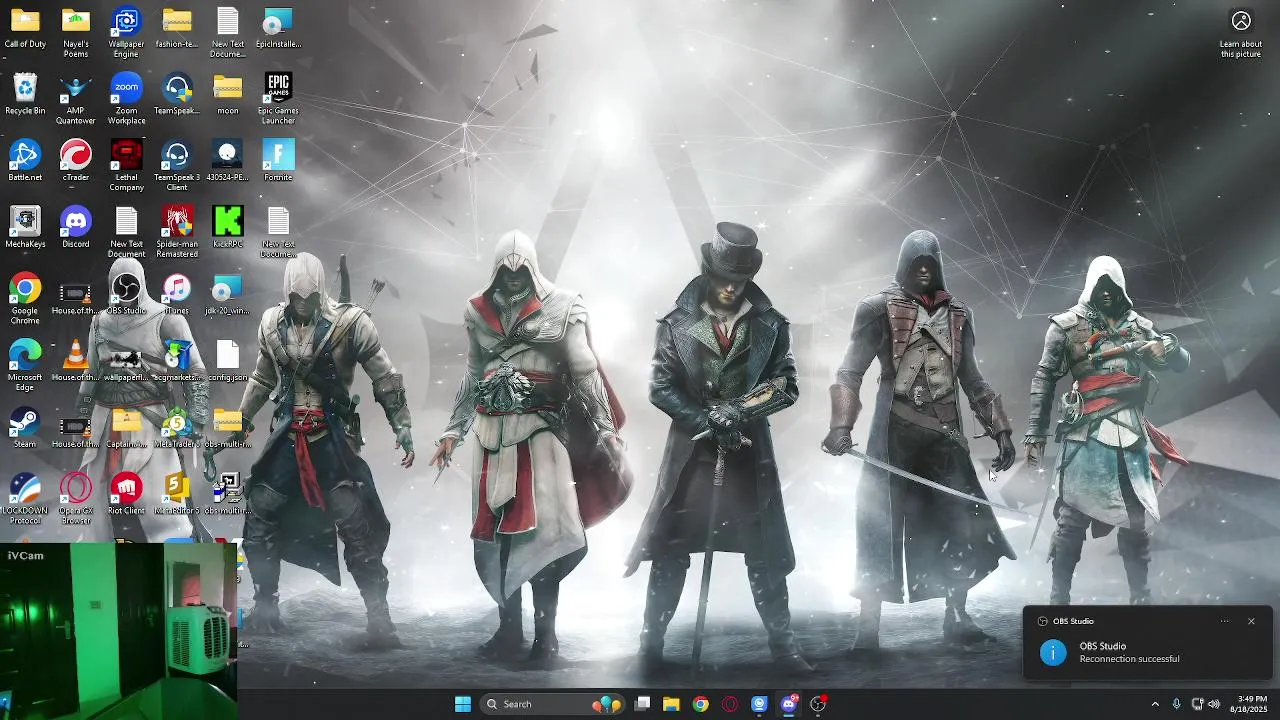
Task: Select the jdk-20_win... installer icon
Action: click(228, 294)
